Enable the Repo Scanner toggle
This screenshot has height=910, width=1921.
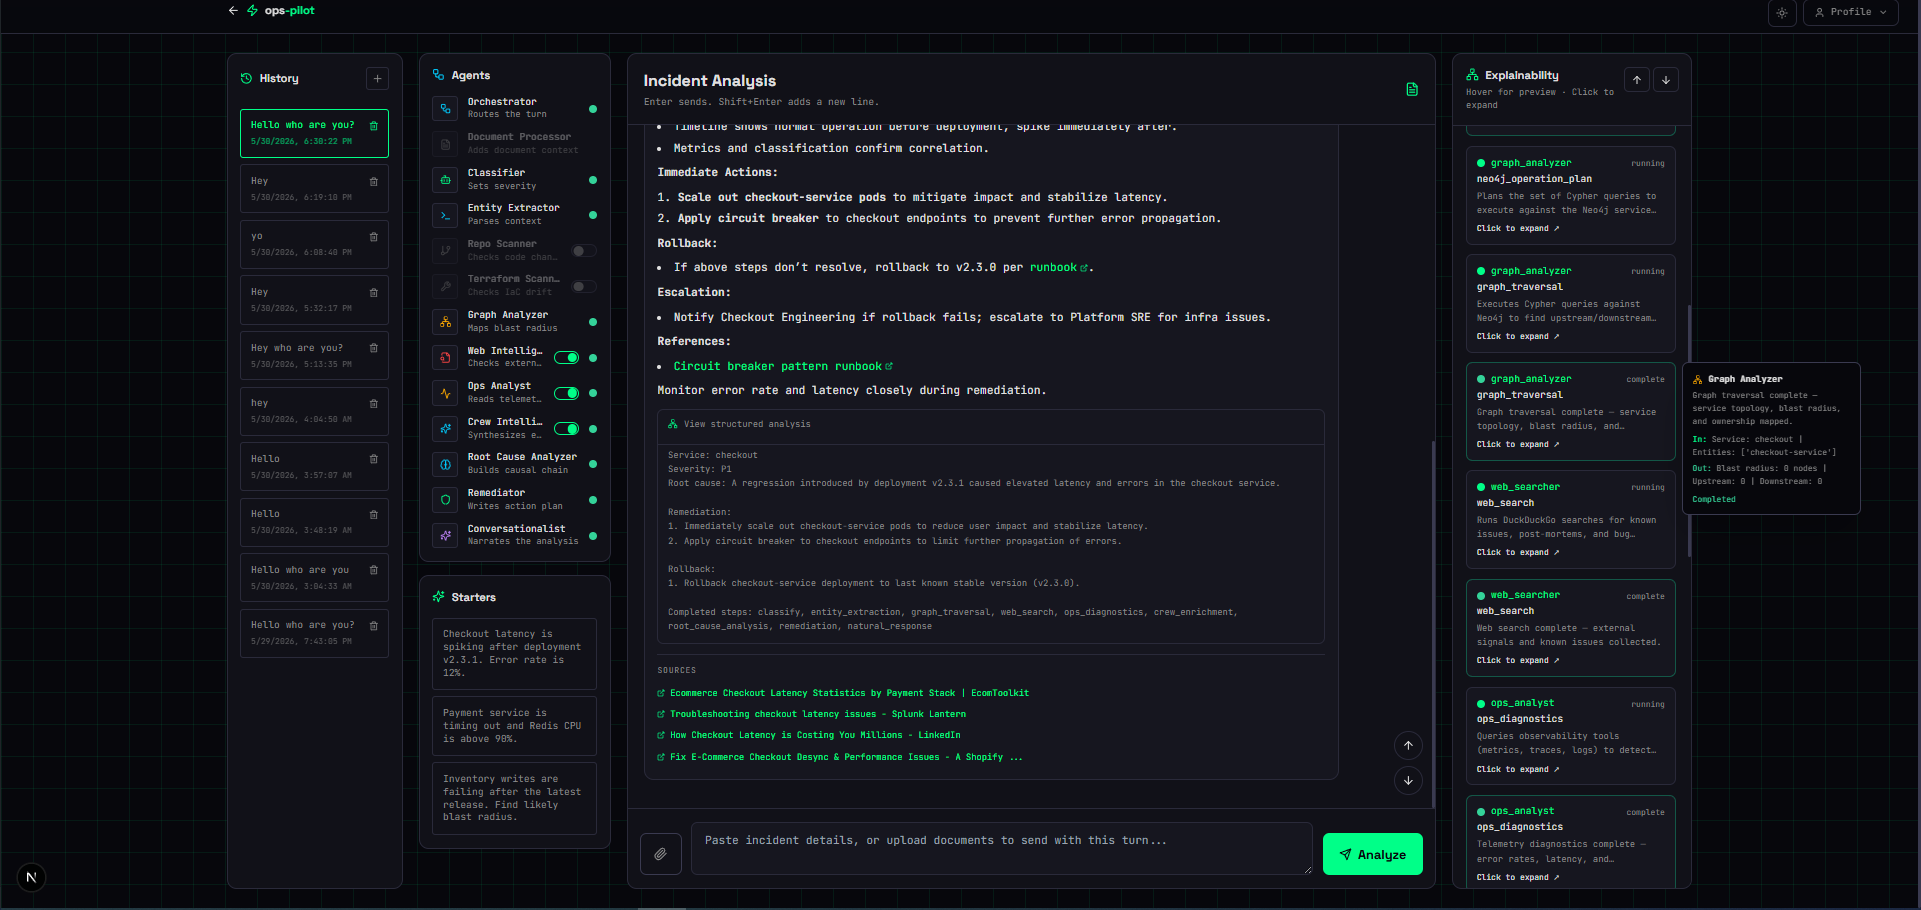tap(584, 251)
